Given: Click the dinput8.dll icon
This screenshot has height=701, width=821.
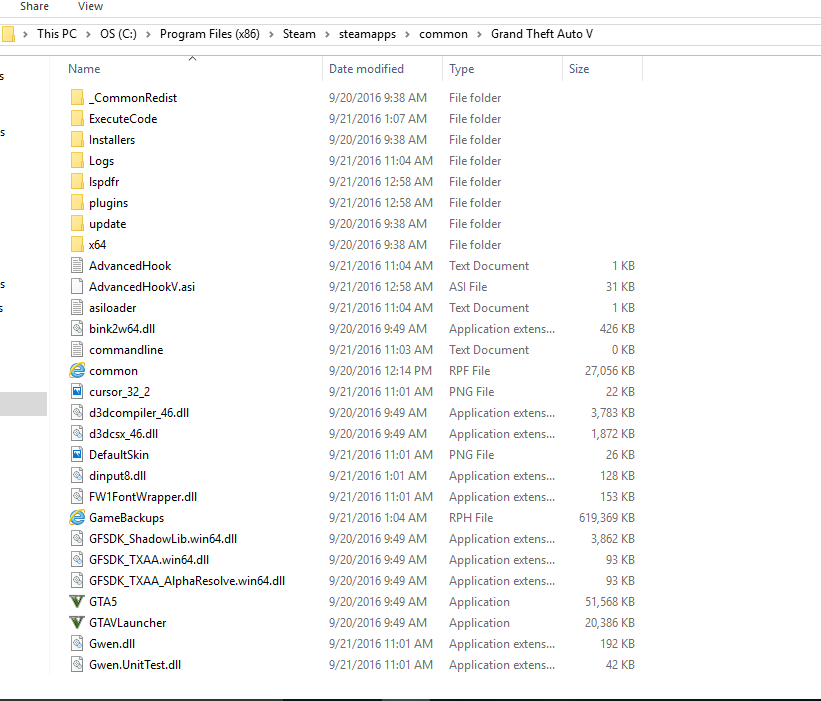Looking at the screenshot, I should tap(77, 475).
